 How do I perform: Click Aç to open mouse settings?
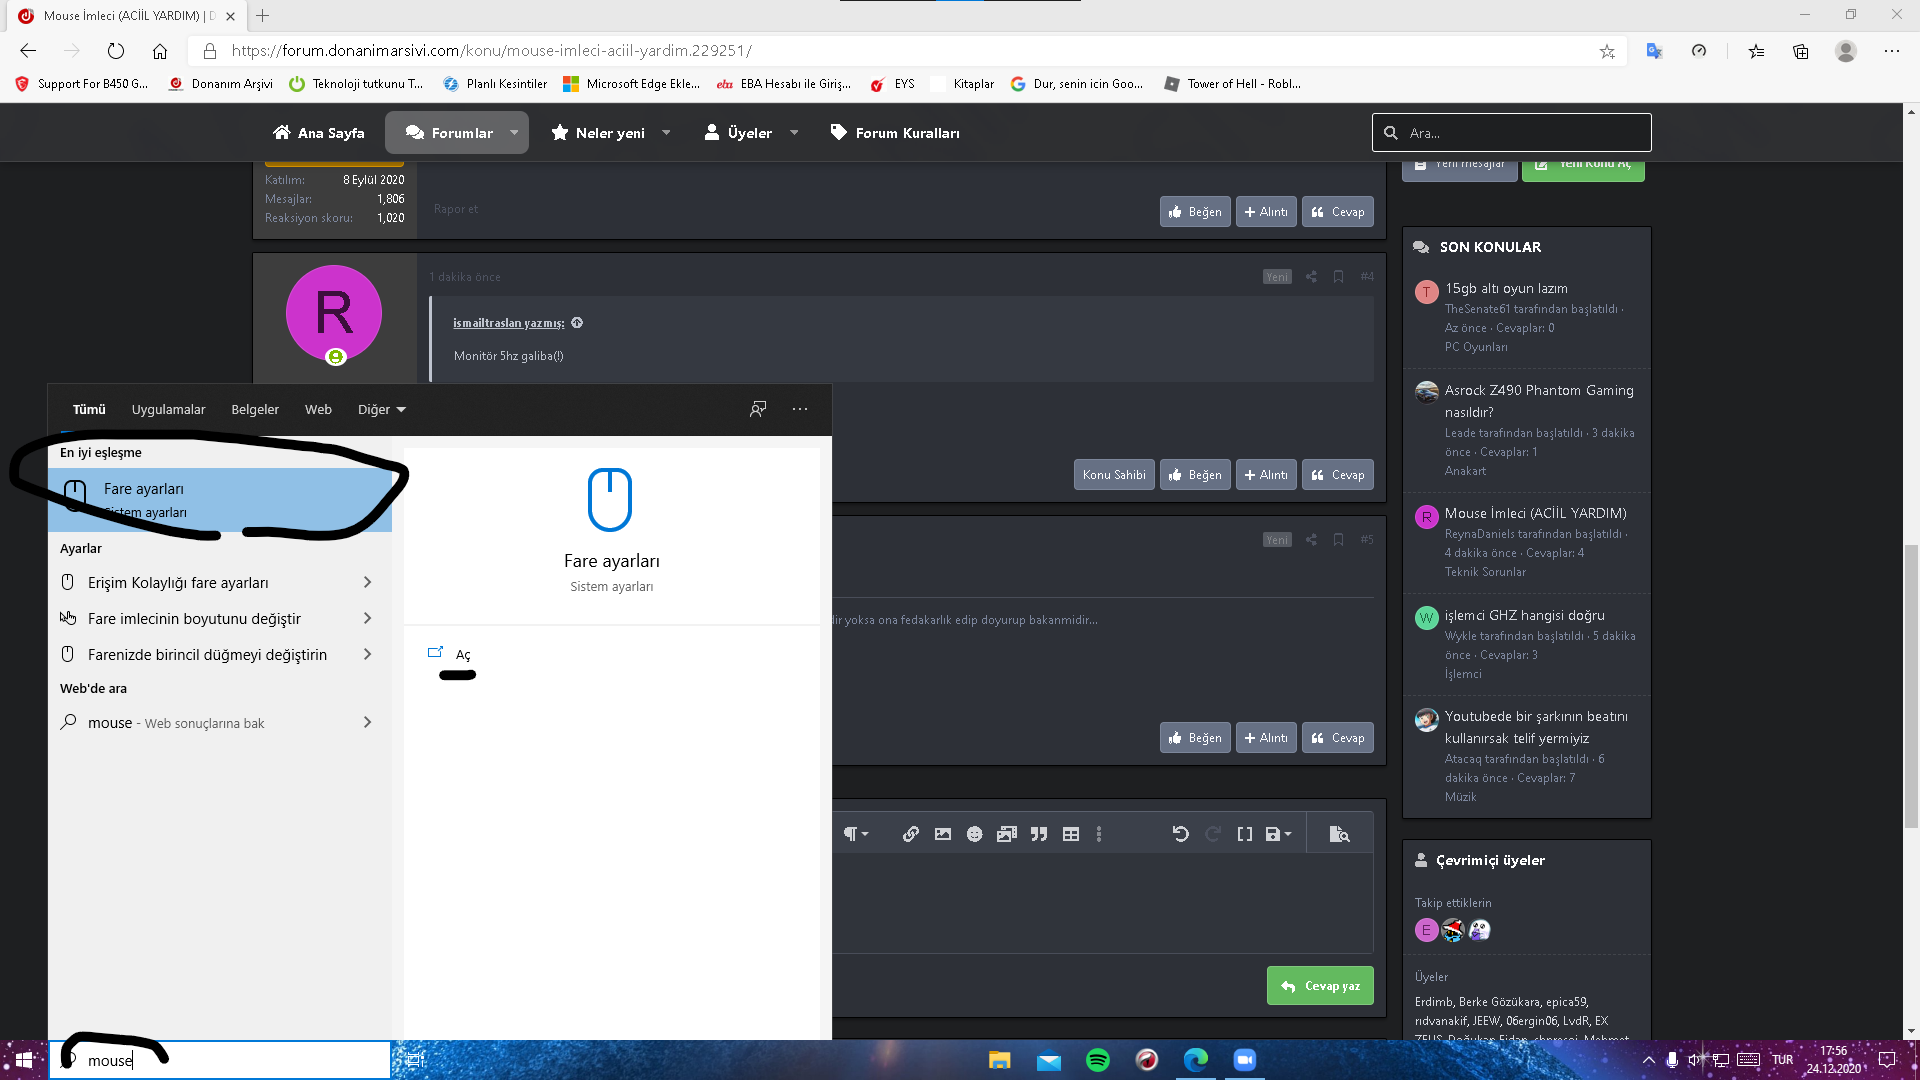(462, 655)
